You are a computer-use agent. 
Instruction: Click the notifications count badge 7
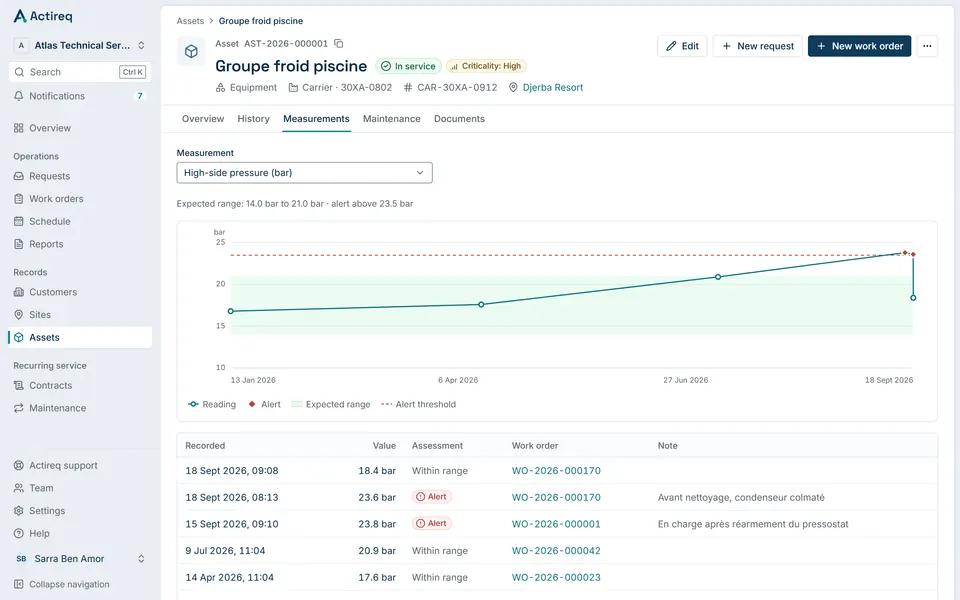(x=140, y=96)
